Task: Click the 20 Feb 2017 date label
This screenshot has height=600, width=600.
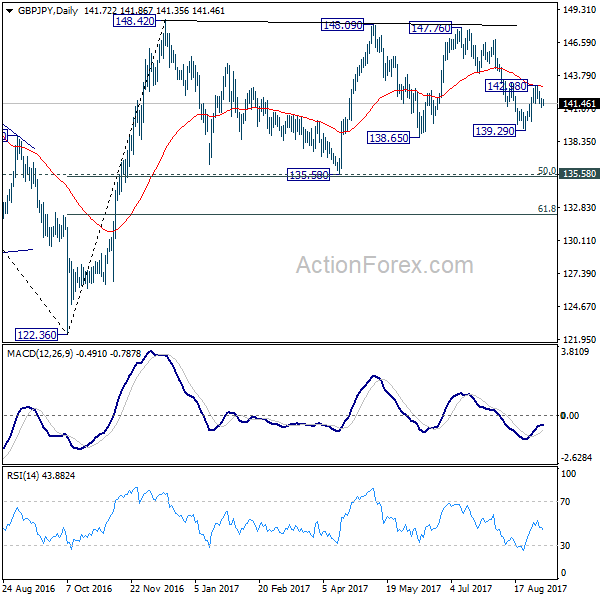Action: 284,589
